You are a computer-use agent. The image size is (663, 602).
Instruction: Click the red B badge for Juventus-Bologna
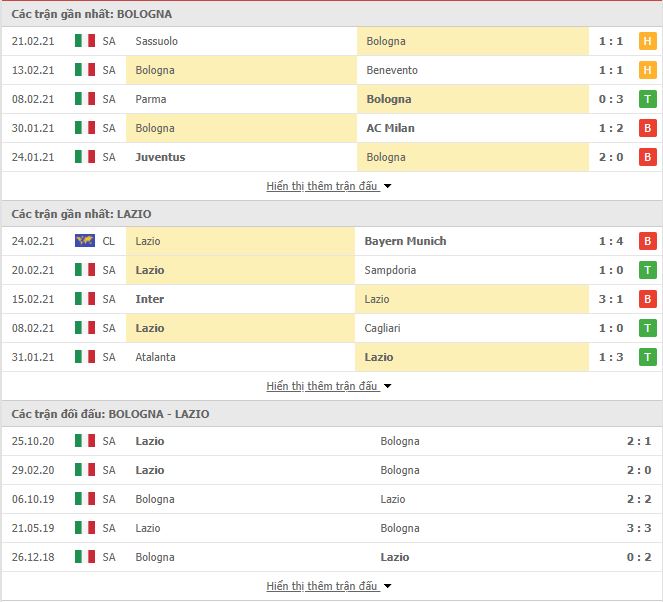coord(647,157)
